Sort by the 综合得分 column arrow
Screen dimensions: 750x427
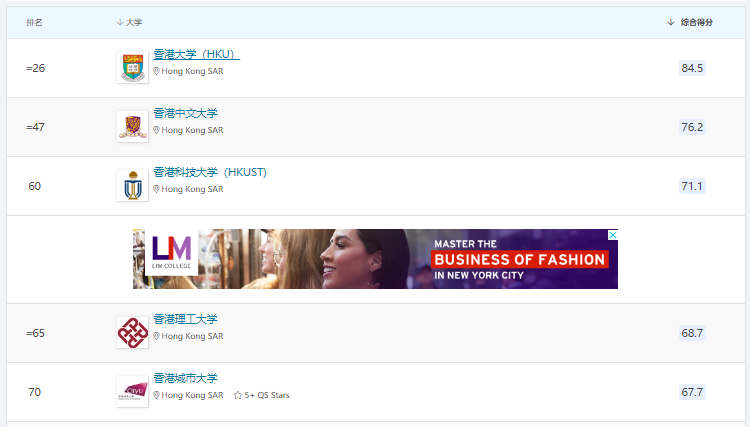click(x=671, y=22)
